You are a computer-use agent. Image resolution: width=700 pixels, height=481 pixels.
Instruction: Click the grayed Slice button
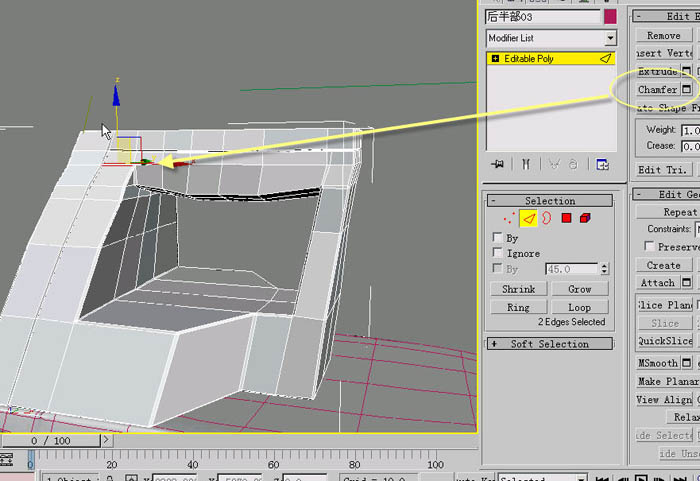pyautogui.click(x=664, y=323)
